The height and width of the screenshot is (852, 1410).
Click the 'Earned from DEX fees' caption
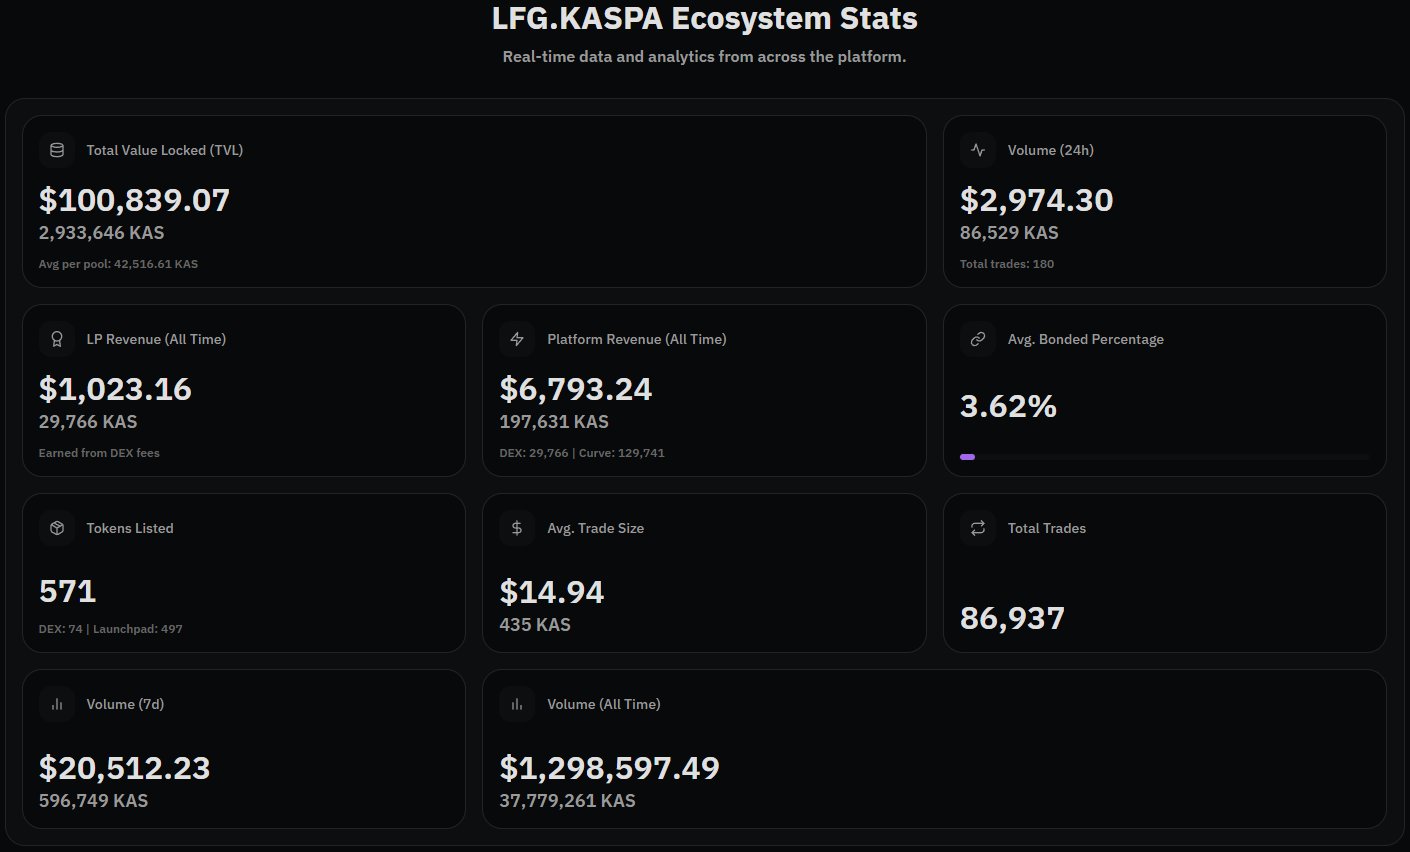(x=99, y=453)
